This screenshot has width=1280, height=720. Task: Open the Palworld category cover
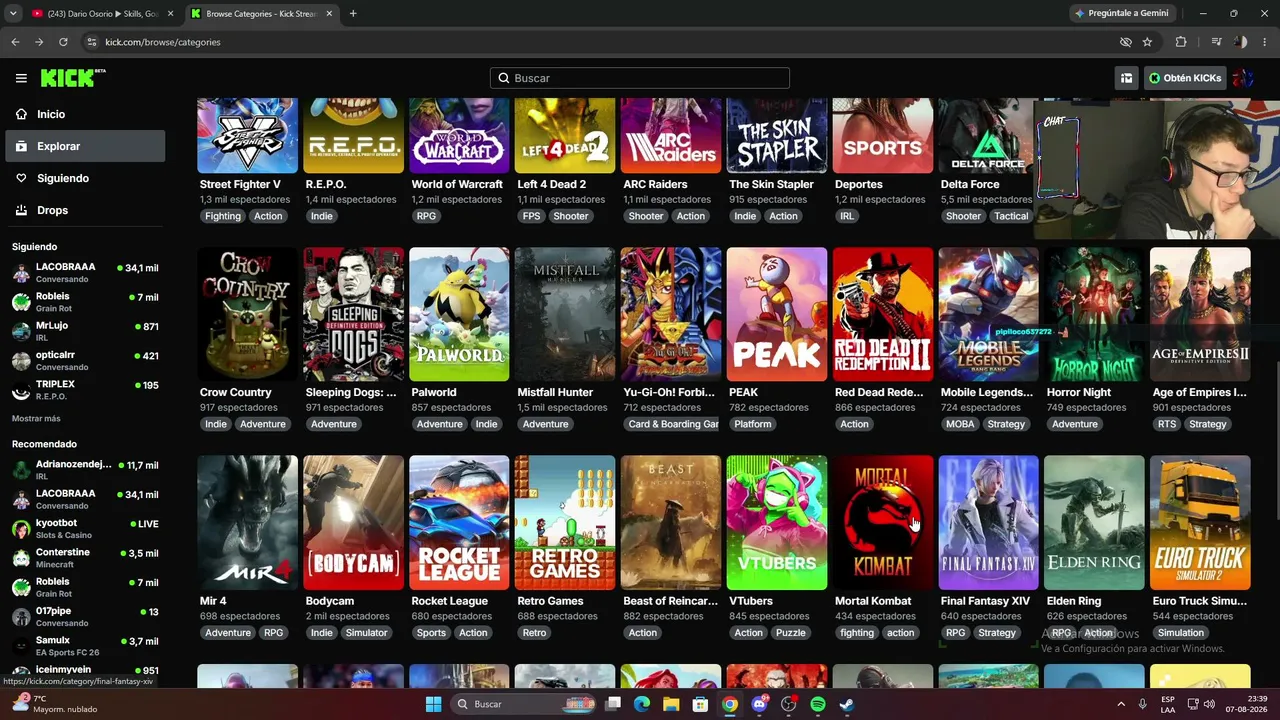tap(459, 314)
